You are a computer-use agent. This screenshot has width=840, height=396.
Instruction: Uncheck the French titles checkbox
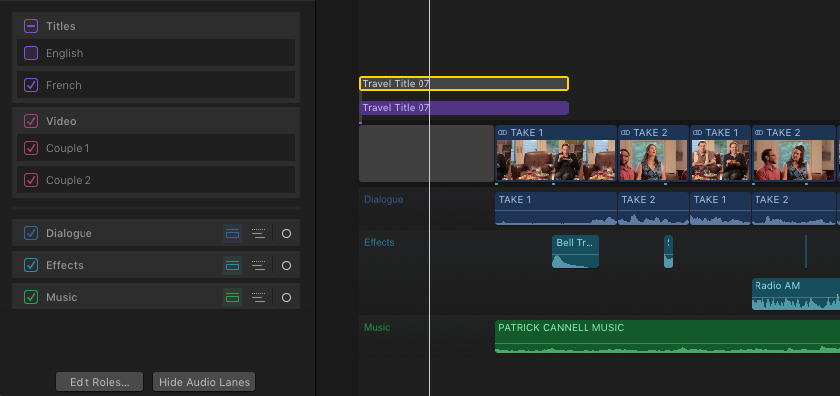coord(31,85)
